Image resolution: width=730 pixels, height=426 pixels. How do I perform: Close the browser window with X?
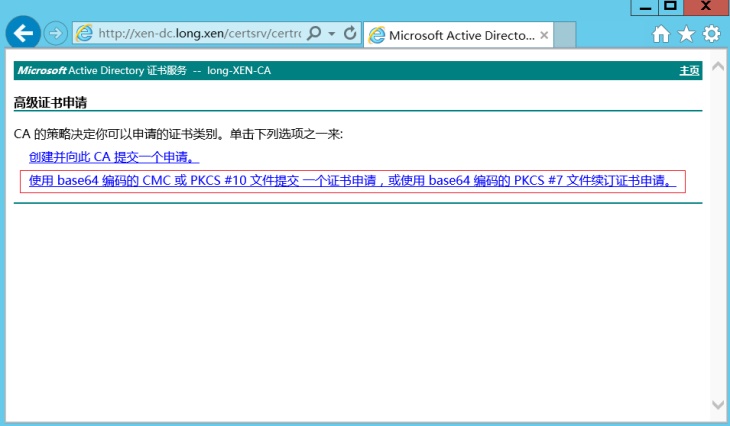pyautogui.click(x=706, y=7)
